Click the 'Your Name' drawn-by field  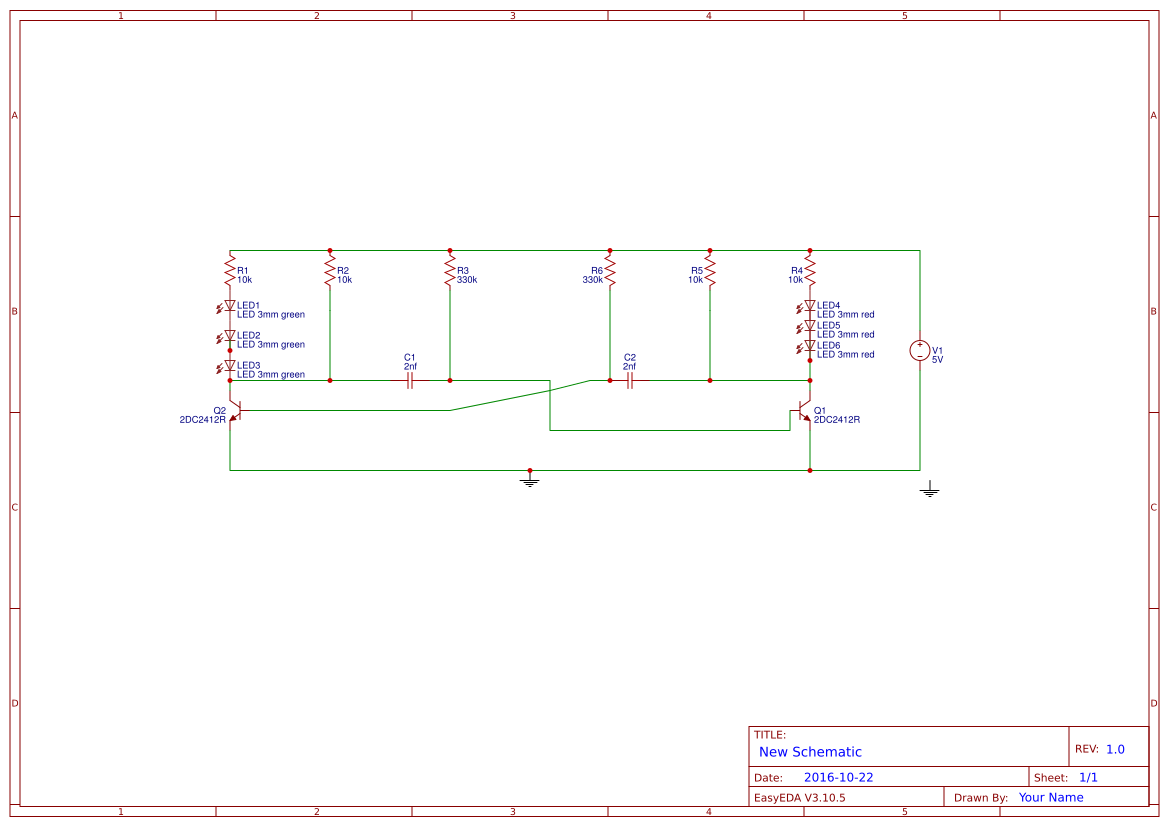(x=1051, y=797)
